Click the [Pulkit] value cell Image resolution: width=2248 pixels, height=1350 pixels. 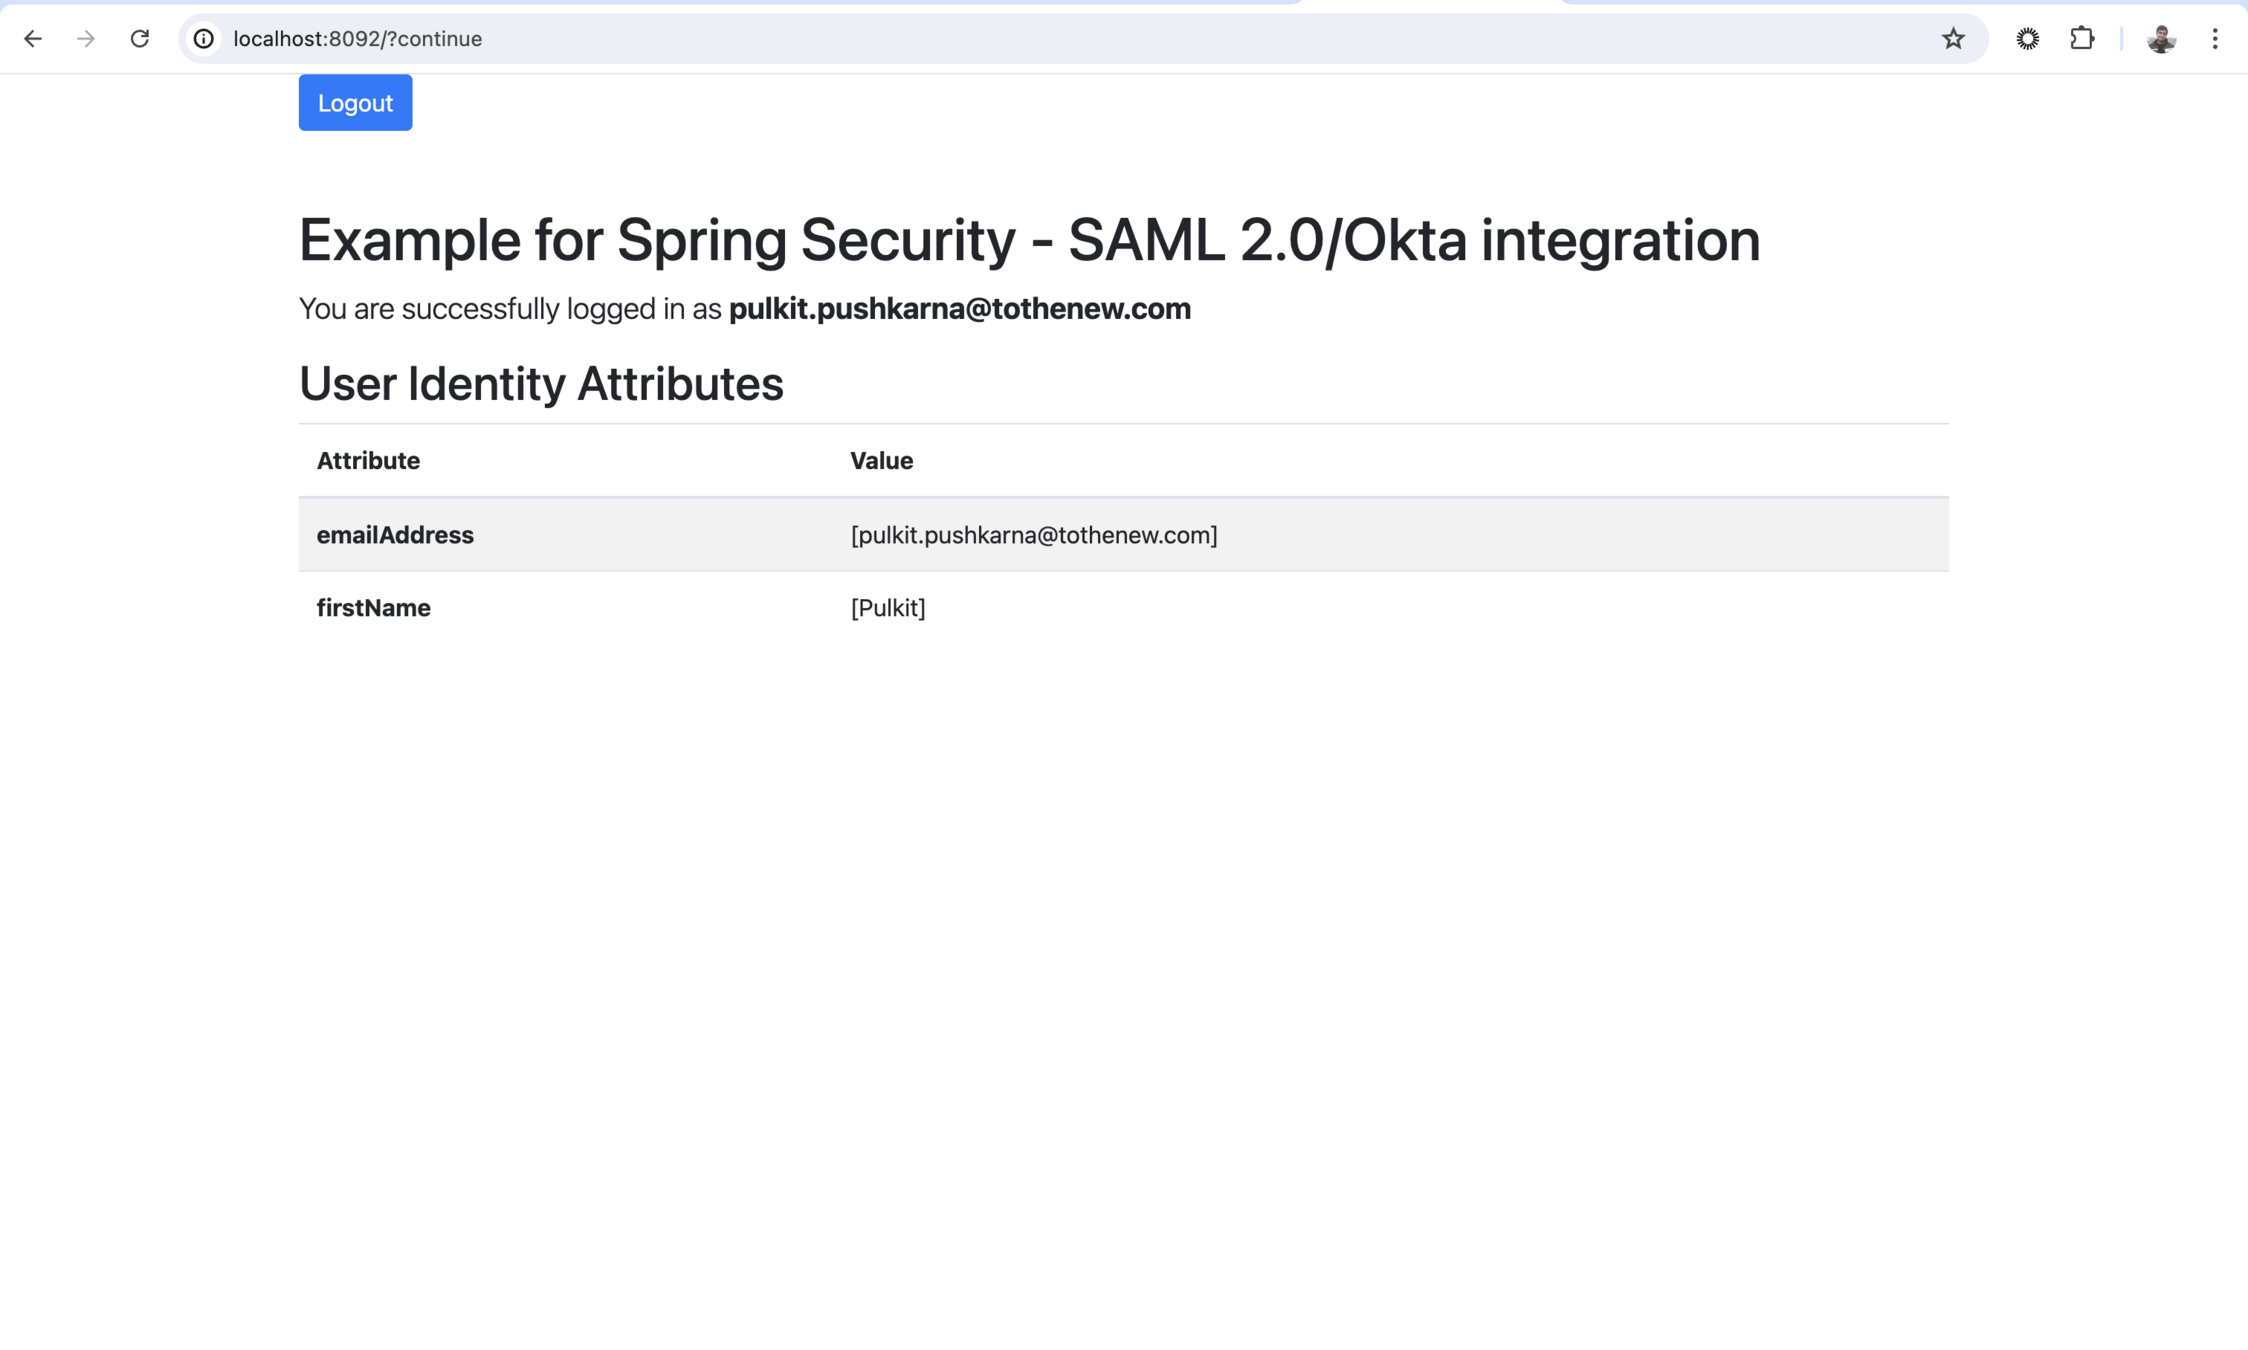pyautogui.click(x=887, y=608)
